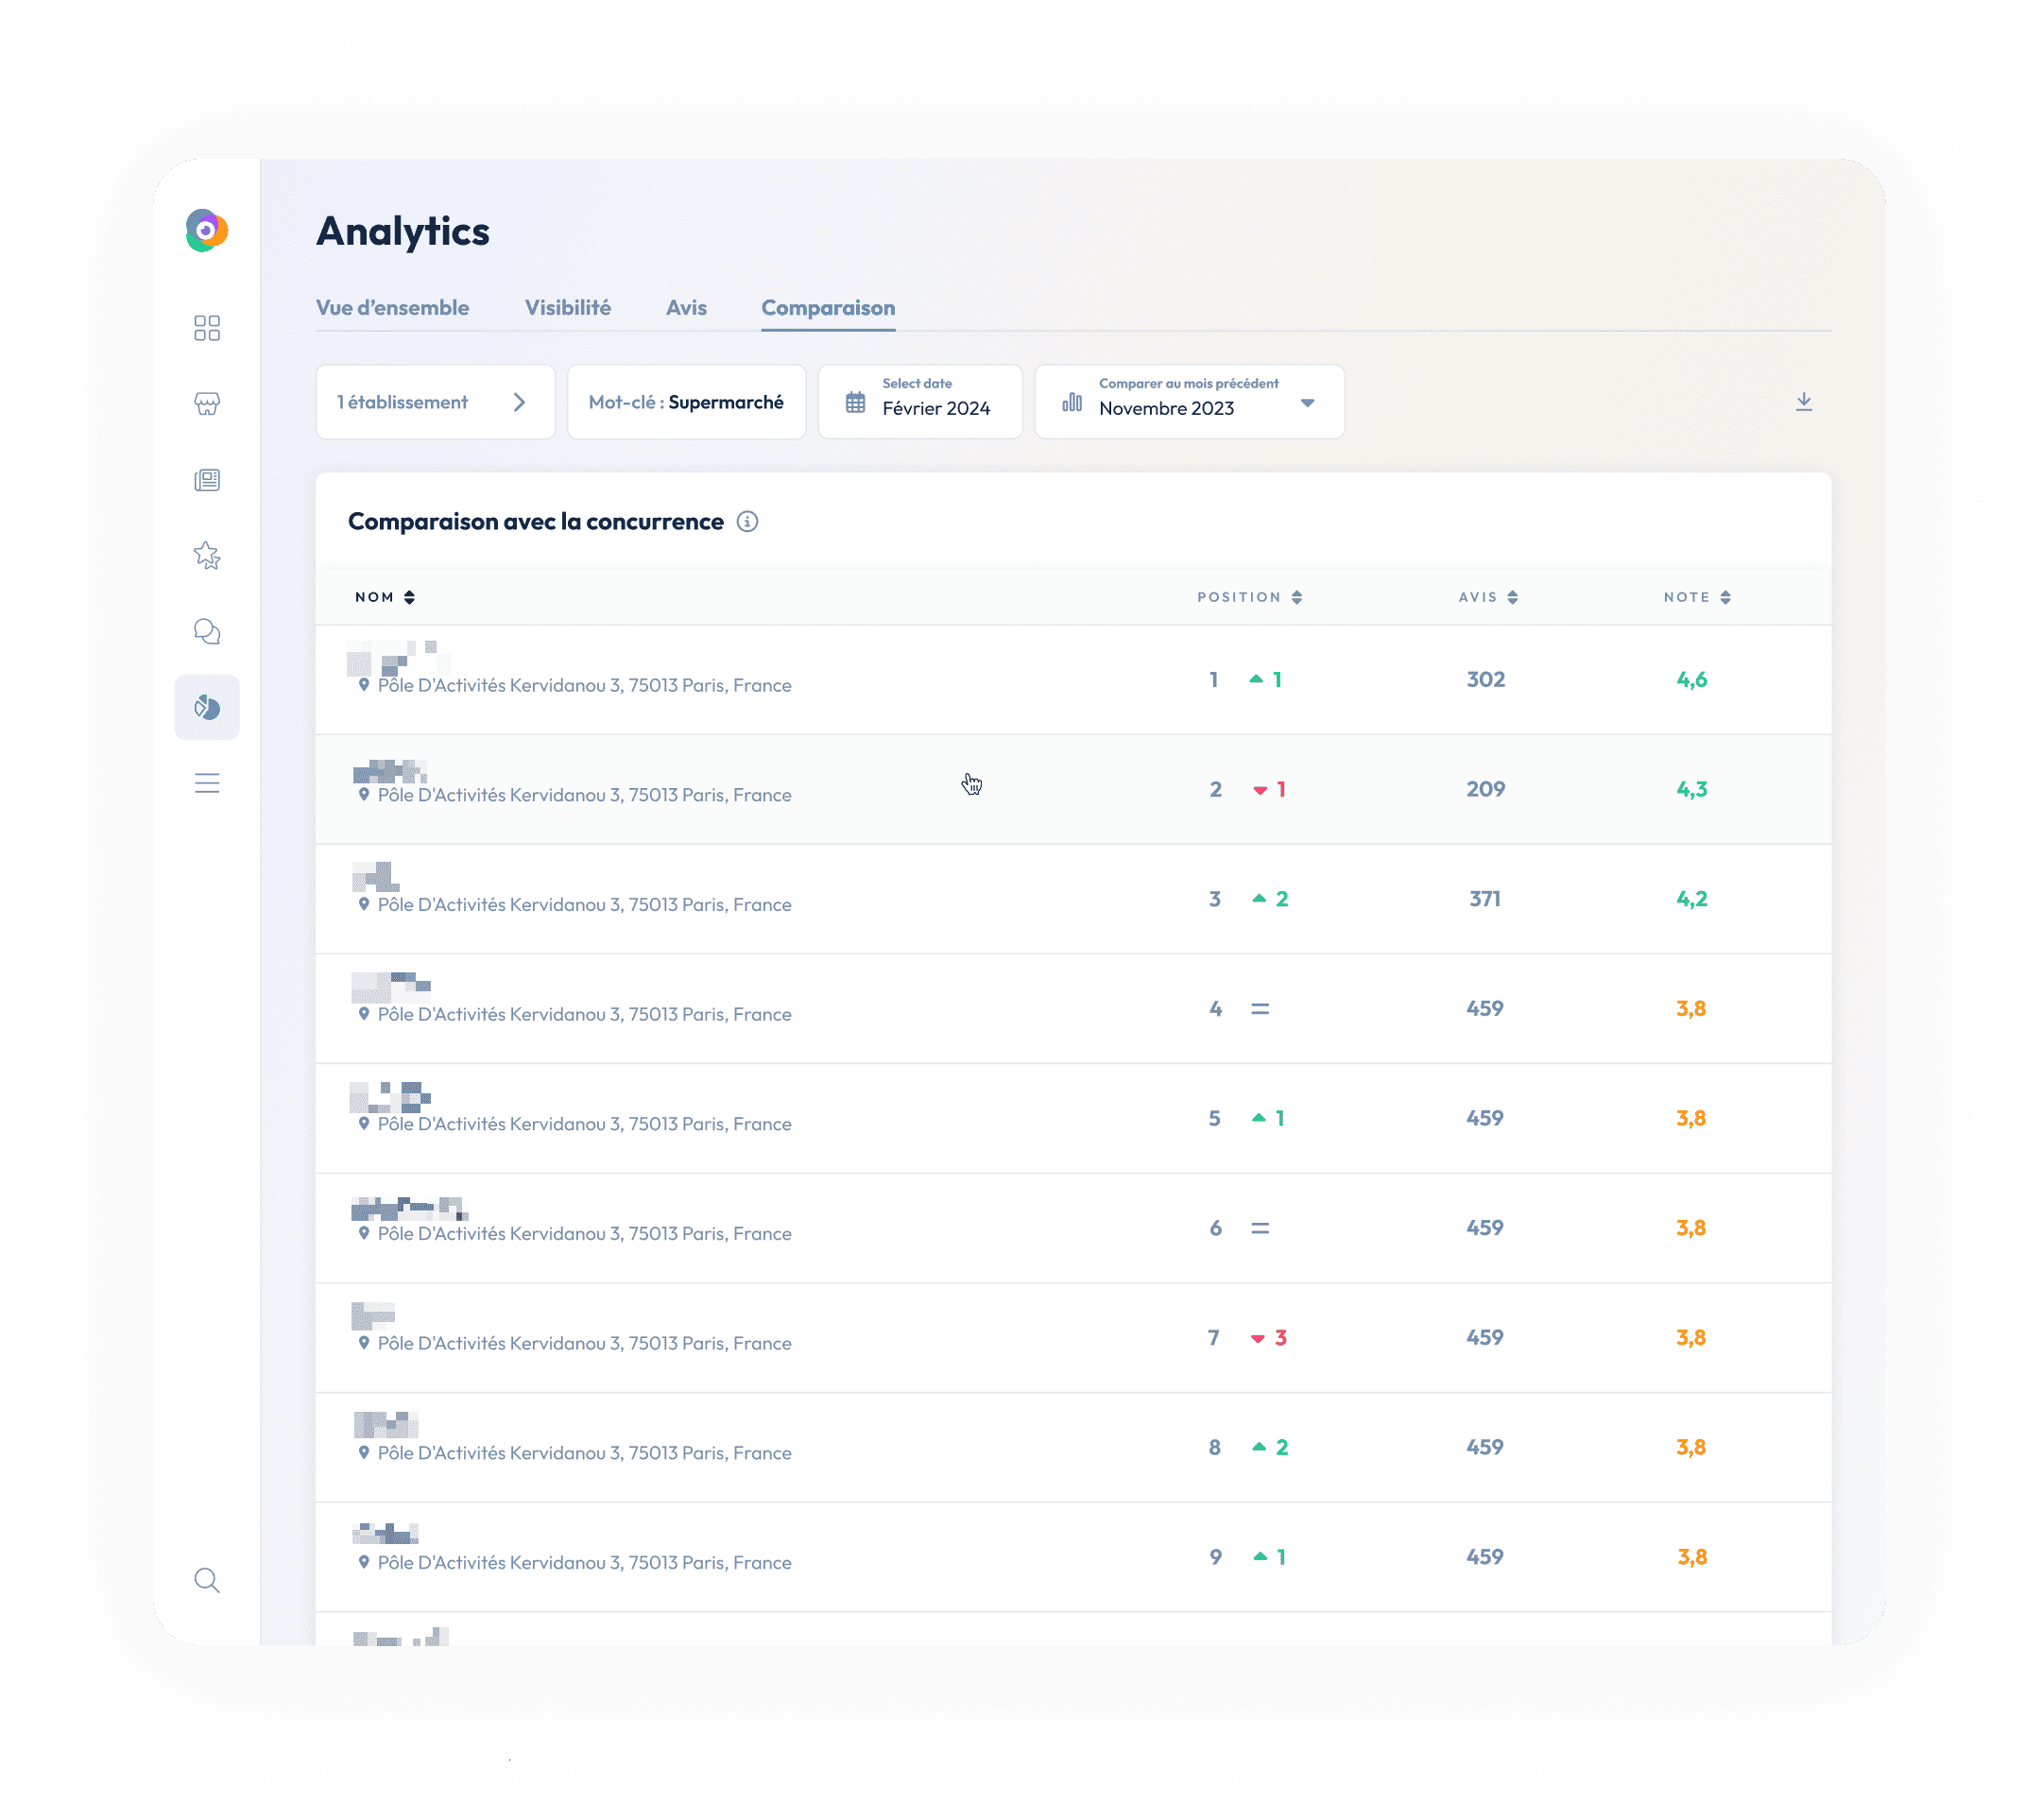Click the green up arrow in row position 3
The height and width of the screenshot is (1820, 2041).
(1259, 899)
